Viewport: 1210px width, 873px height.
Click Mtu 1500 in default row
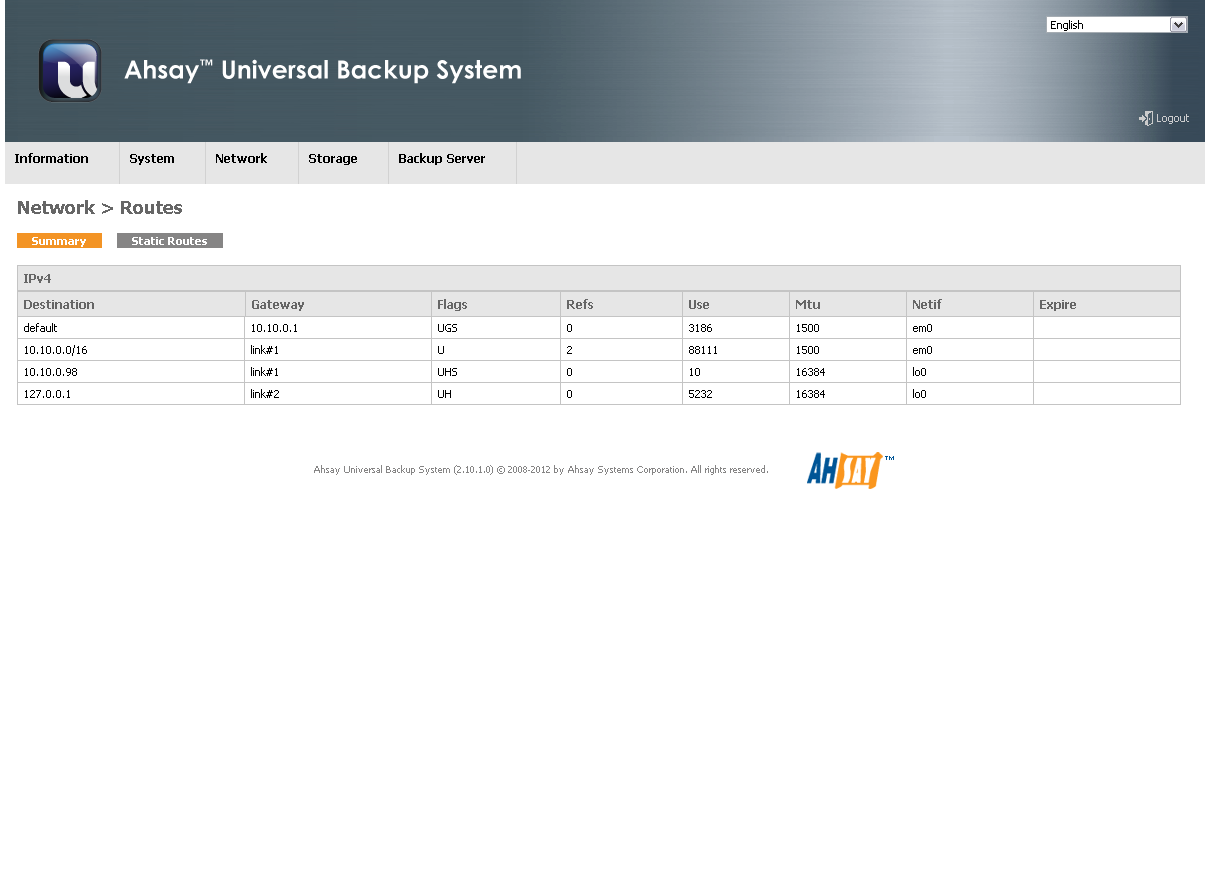(x=807, y=328)
